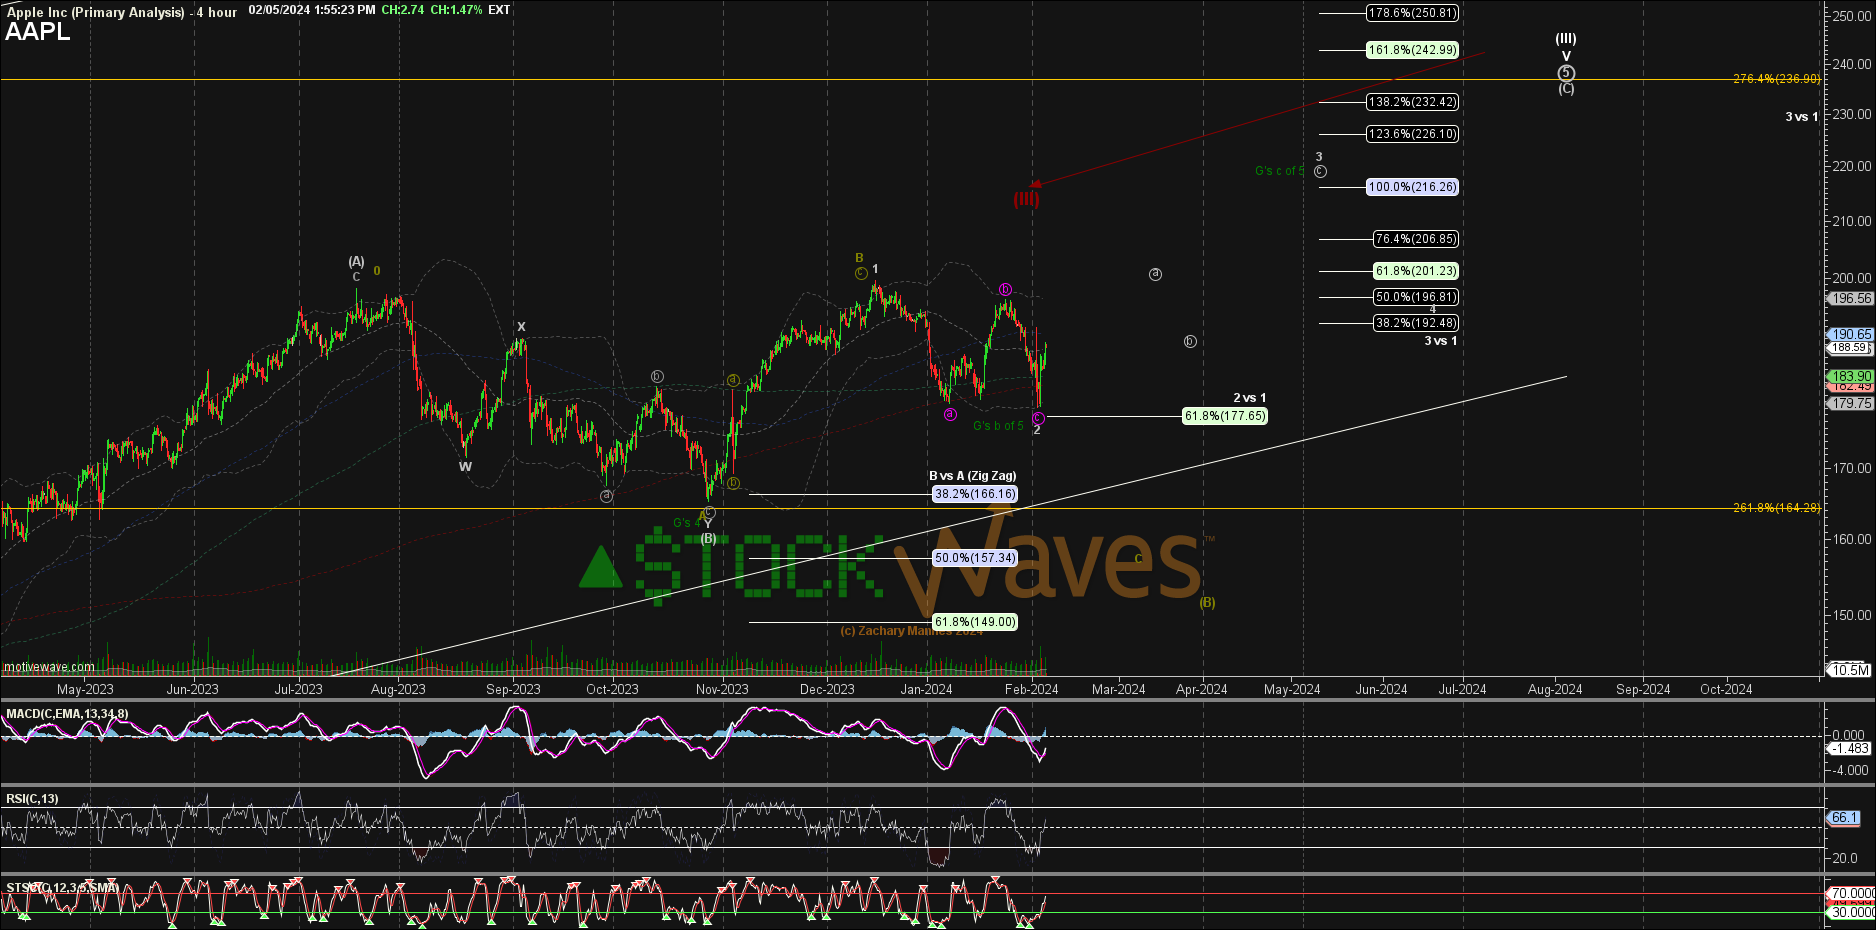Click the May-2023 date axis label
The image size is (1876, 930).
pos(85,689)
